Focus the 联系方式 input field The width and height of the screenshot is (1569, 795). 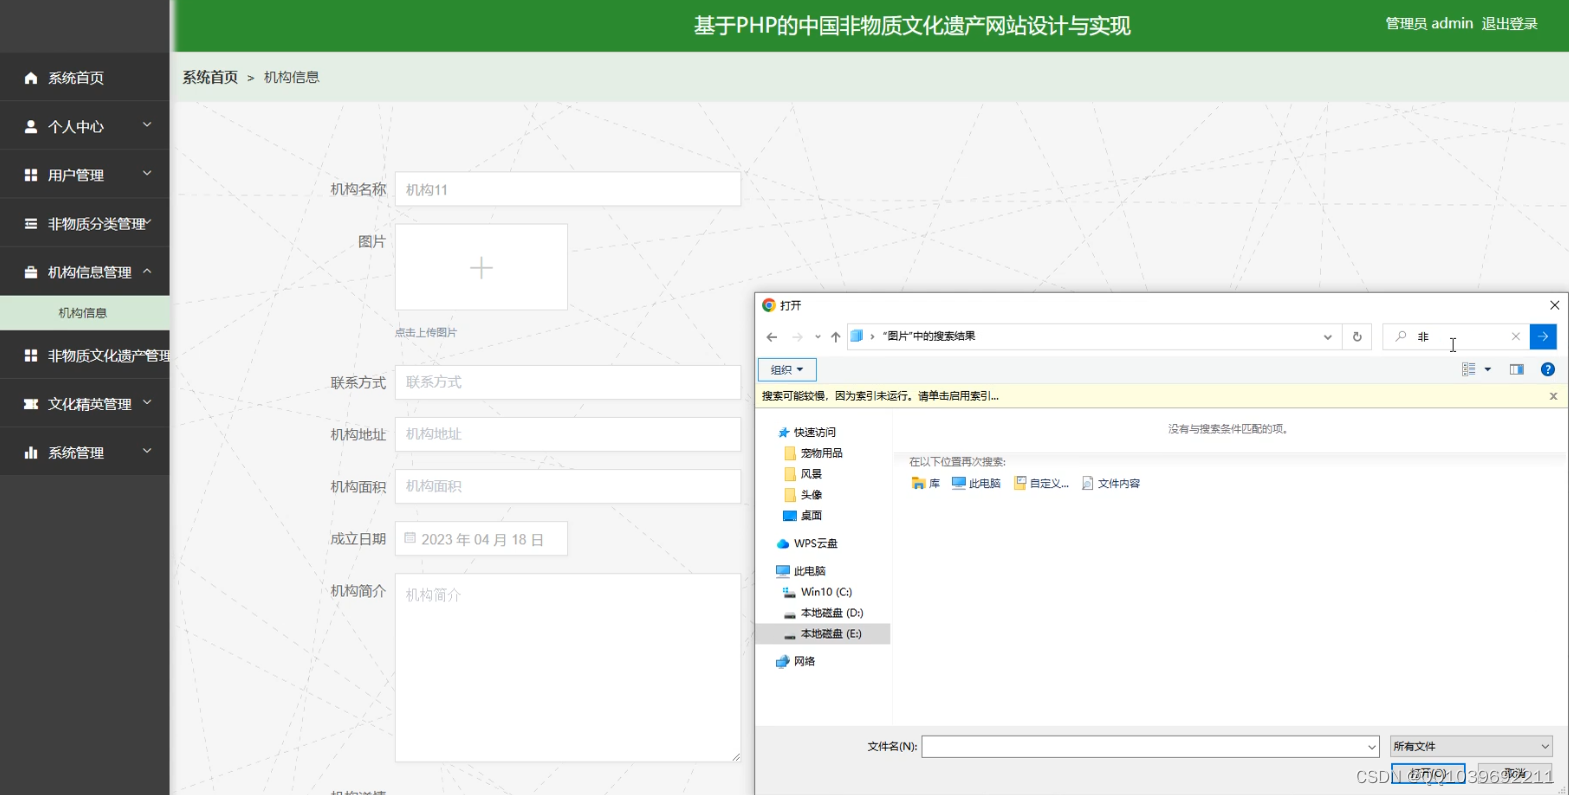pyautogui.click(x=568, y=382)
